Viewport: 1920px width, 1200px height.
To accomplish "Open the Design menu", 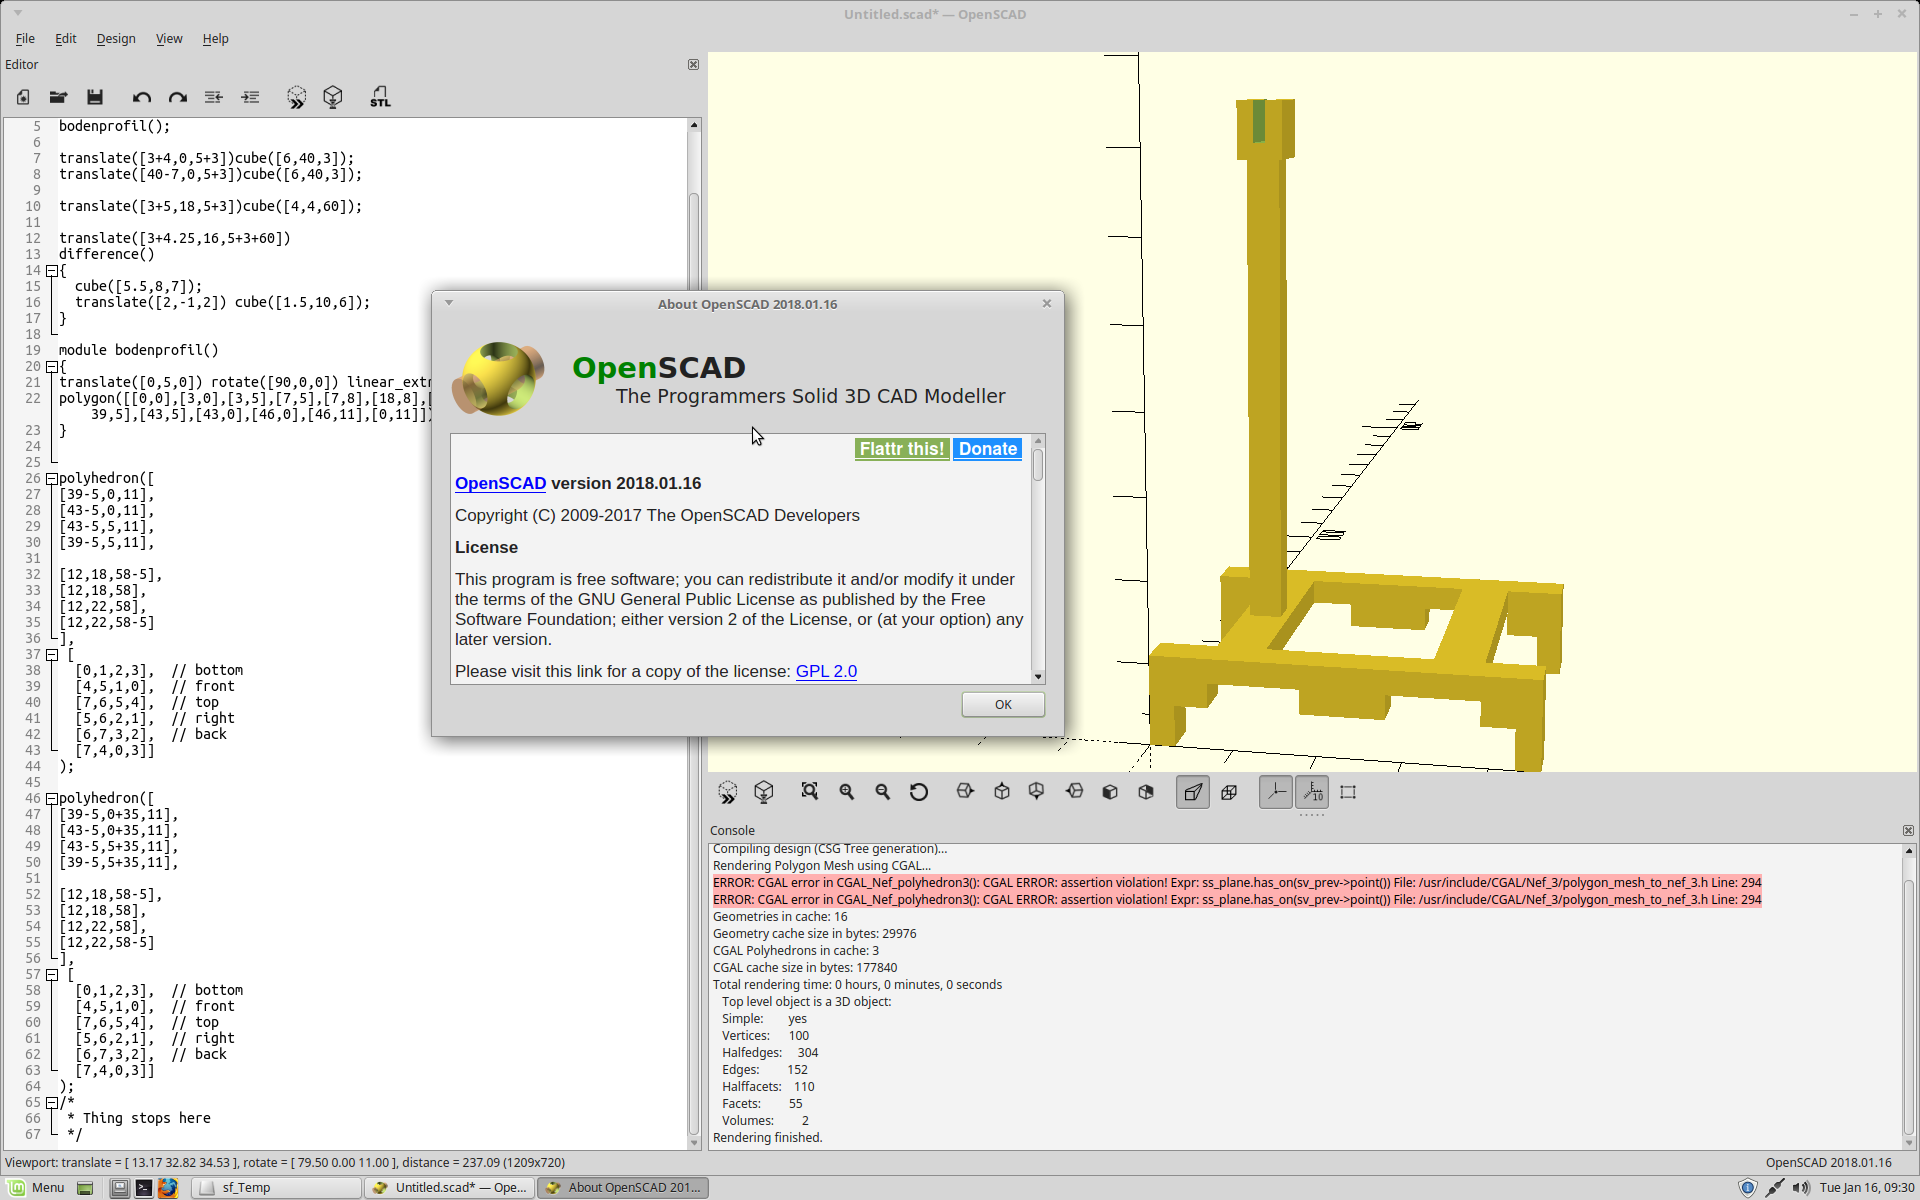I will point(116,39).
